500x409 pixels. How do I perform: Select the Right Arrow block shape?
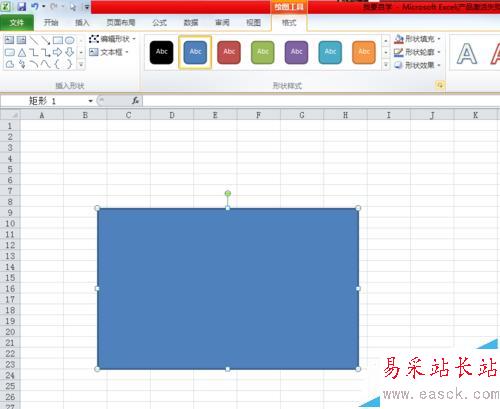[x=58, y=52]
